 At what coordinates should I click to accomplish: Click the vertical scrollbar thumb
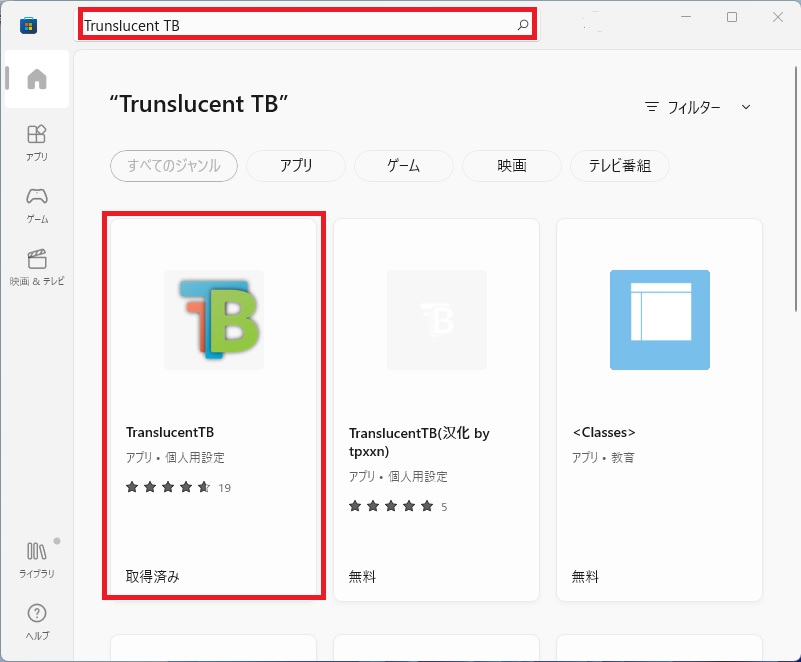click(x=795, y=188)
